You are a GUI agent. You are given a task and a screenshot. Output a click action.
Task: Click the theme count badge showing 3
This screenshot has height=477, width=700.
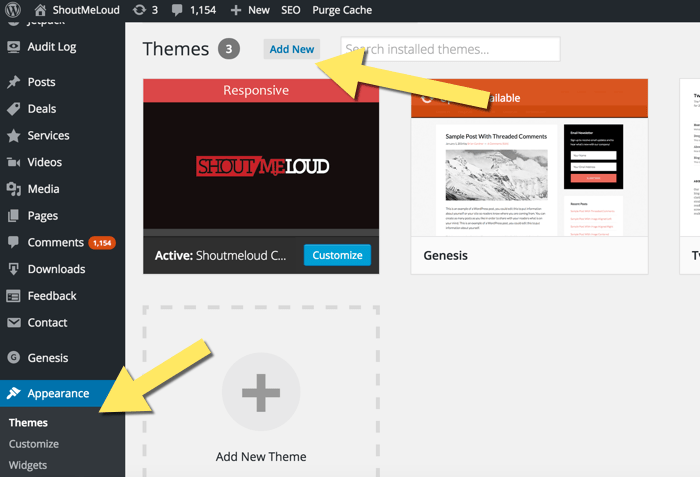pyautogui.click(x=229, y=49)
